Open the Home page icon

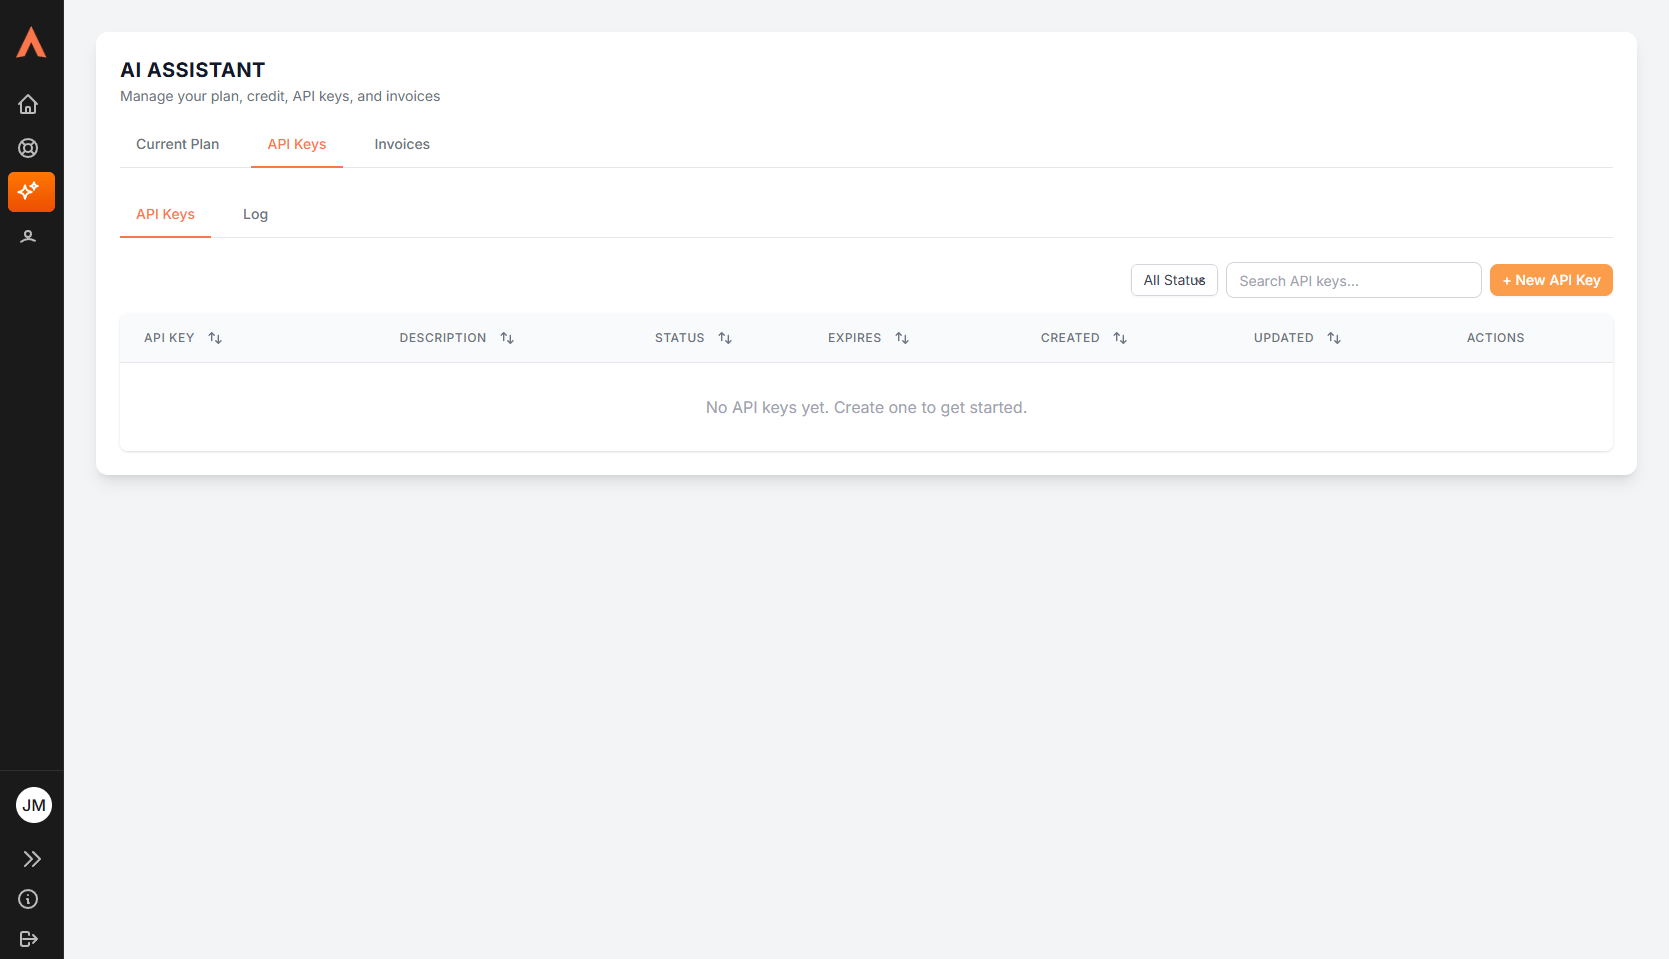pos(28,104)
